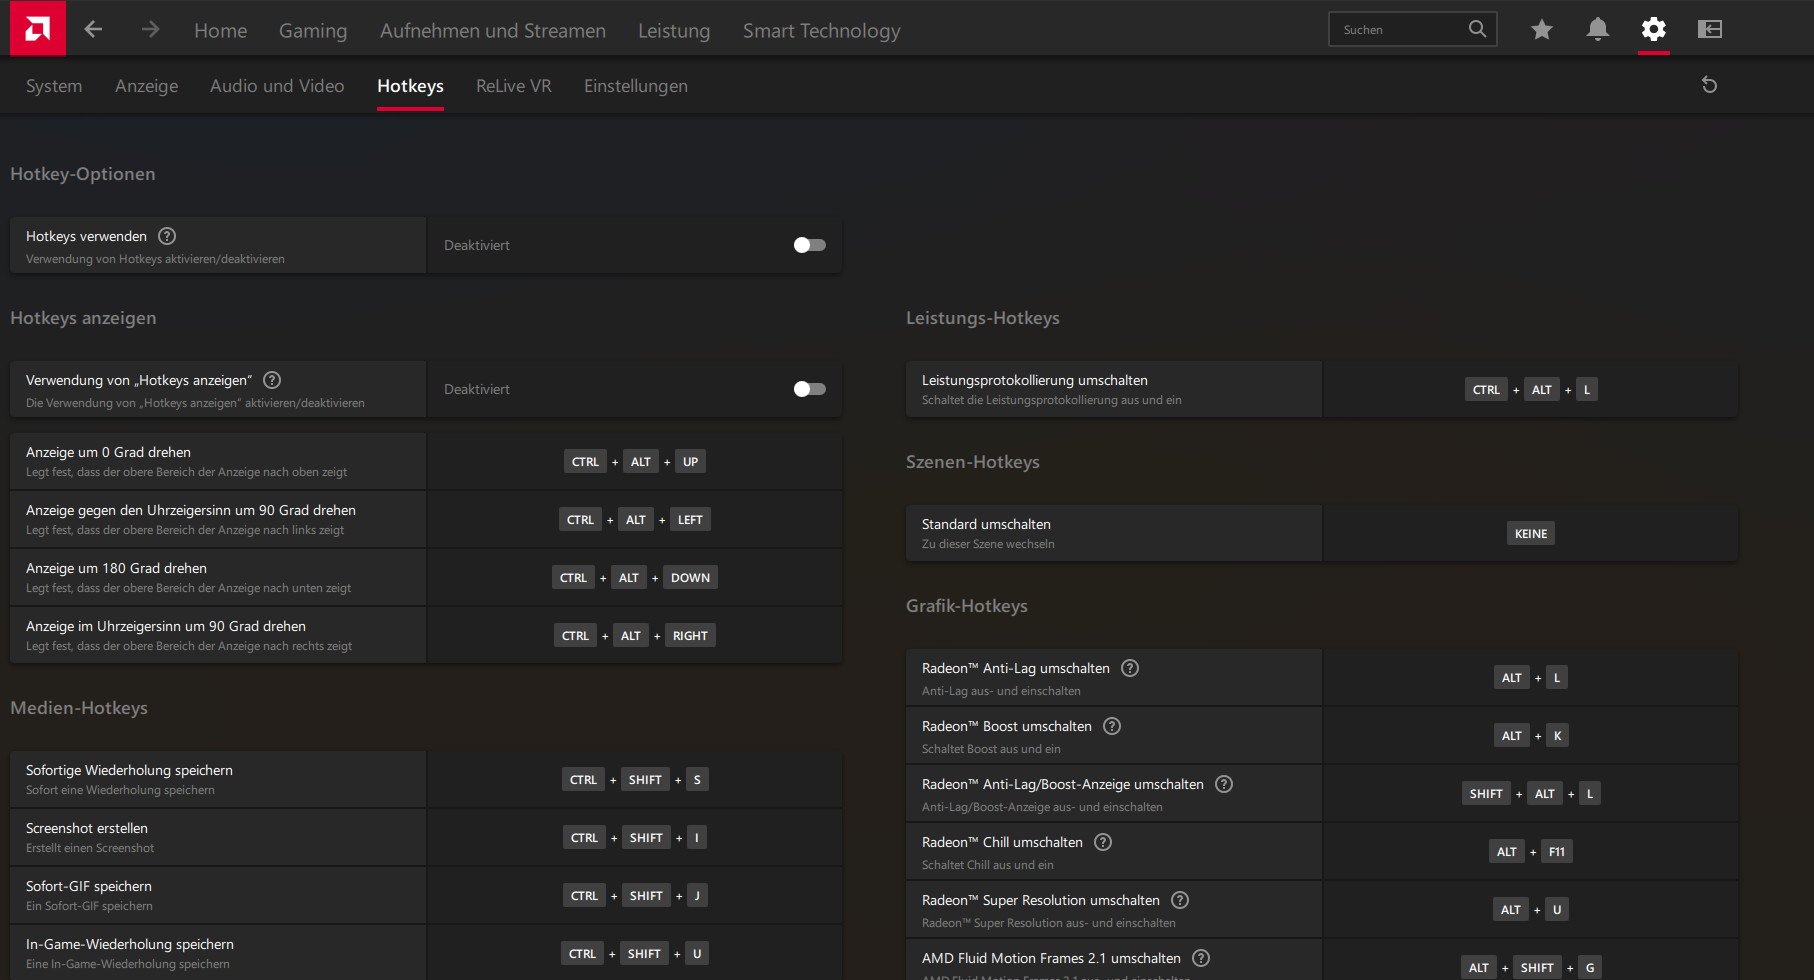Show help for AMD Fluid Motion Frames 2.1
The width and height of the screenshot is (1814, 980).
pos(1201,958)
